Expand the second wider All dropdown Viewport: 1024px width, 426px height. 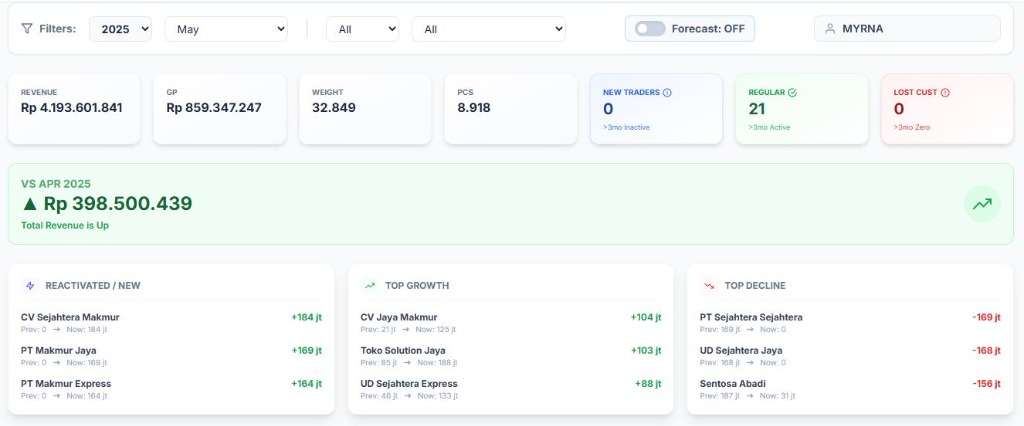[488, 29]
